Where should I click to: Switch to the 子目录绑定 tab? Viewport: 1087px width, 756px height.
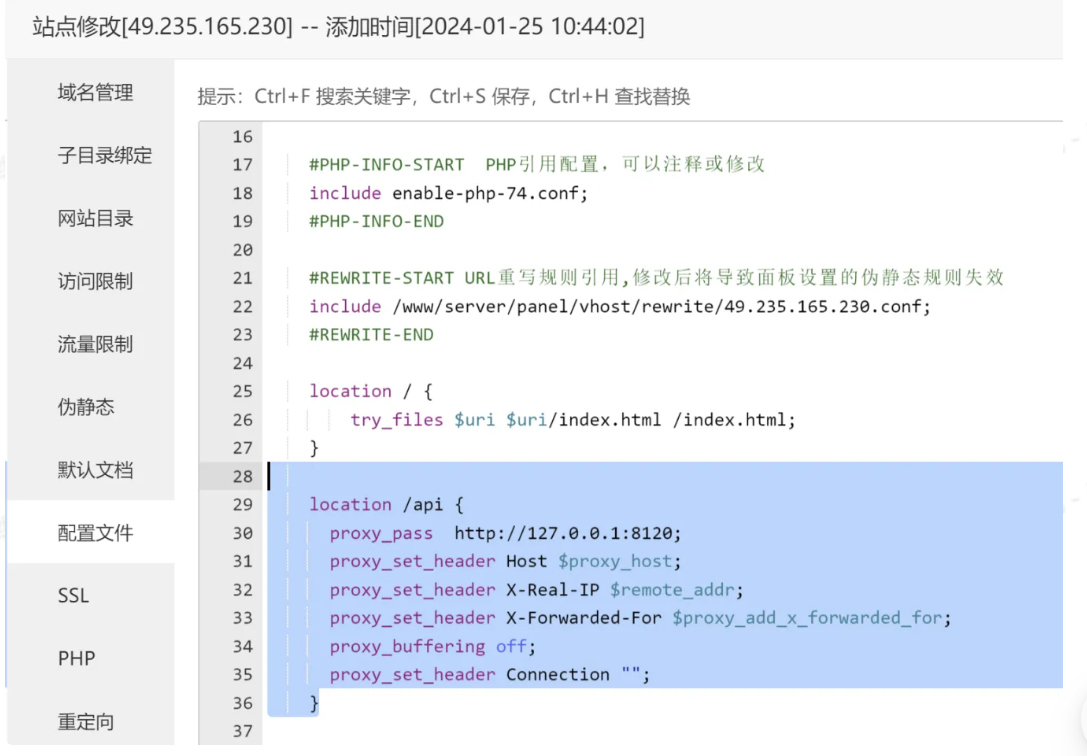(x=105, y=156)
